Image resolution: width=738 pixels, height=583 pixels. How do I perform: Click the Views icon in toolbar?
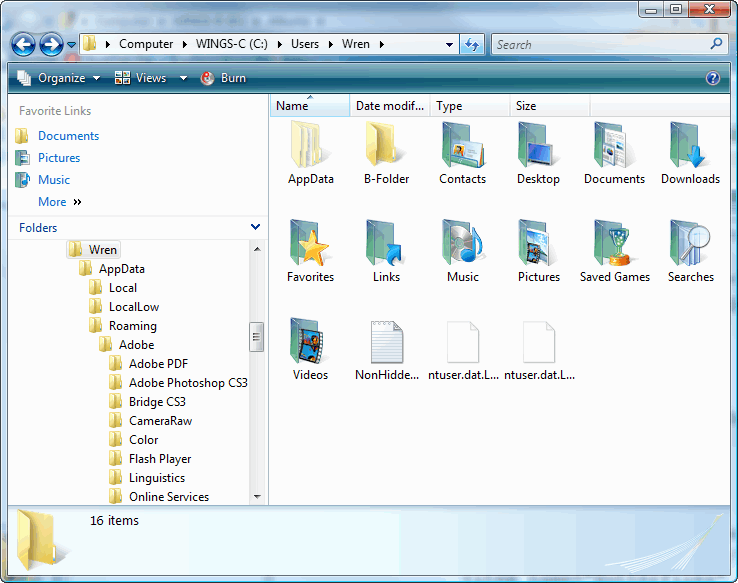point(122,78)
